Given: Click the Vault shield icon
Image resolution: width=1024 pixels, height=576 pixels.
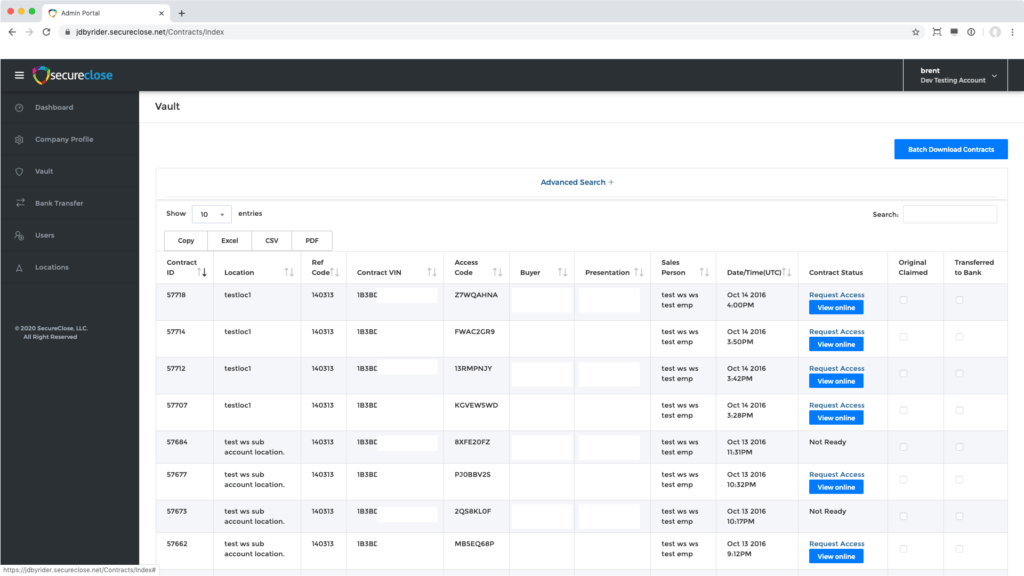Looking at the screenshot, I should (x=19, y=172).
